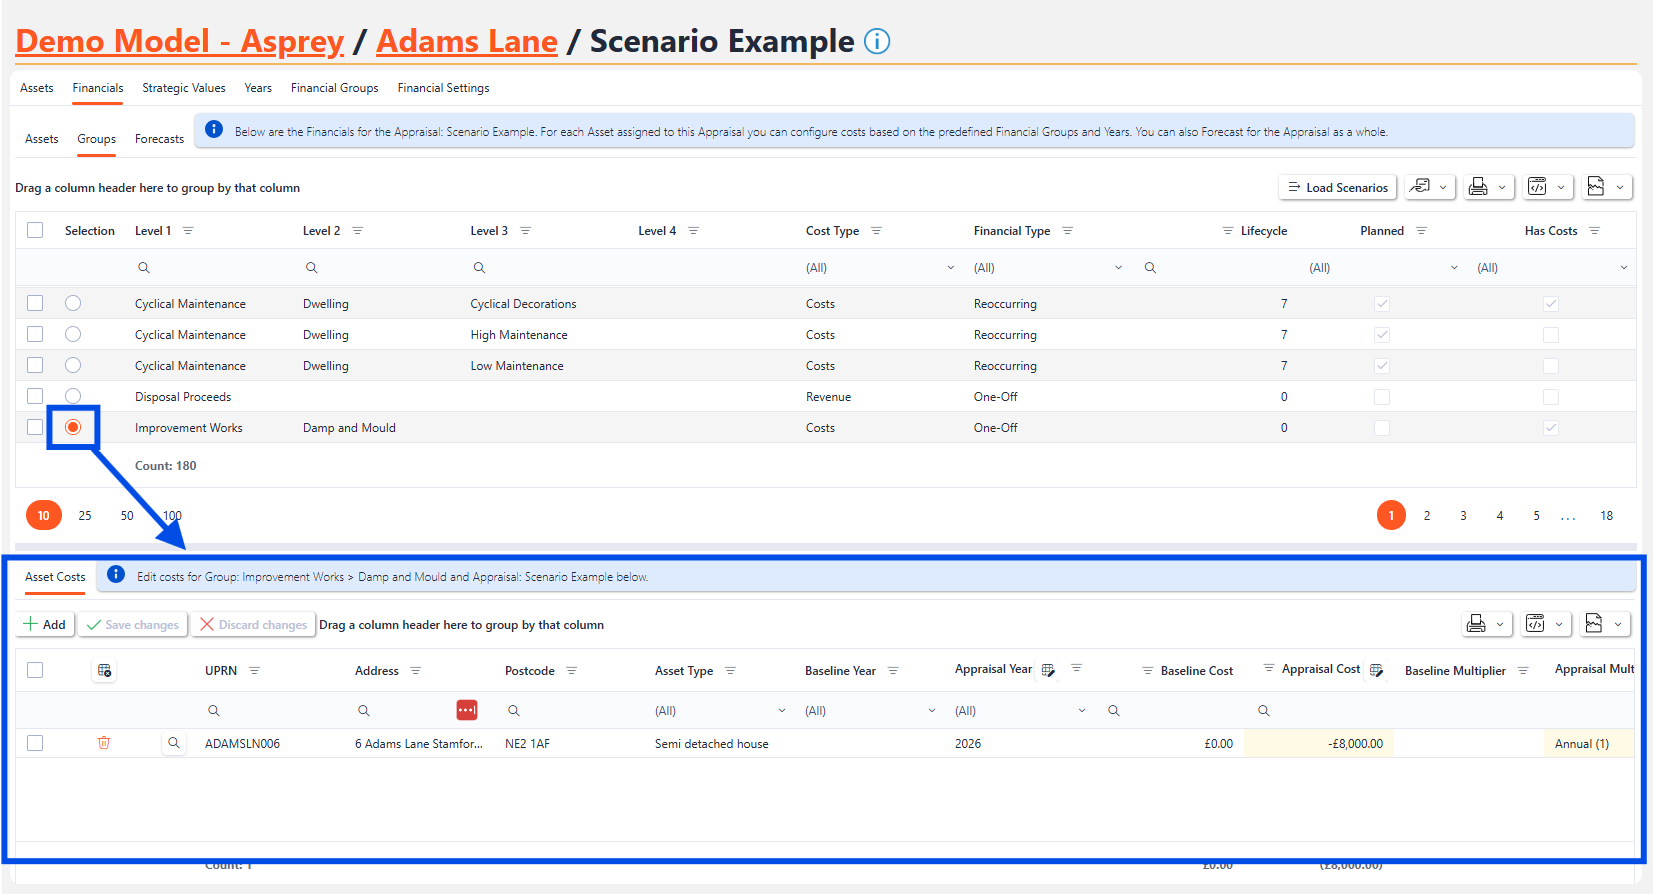This screenshot has height=894, width=1653.
Task: Select the Disposal Proceeds radio button
Action: click(73, 396)
